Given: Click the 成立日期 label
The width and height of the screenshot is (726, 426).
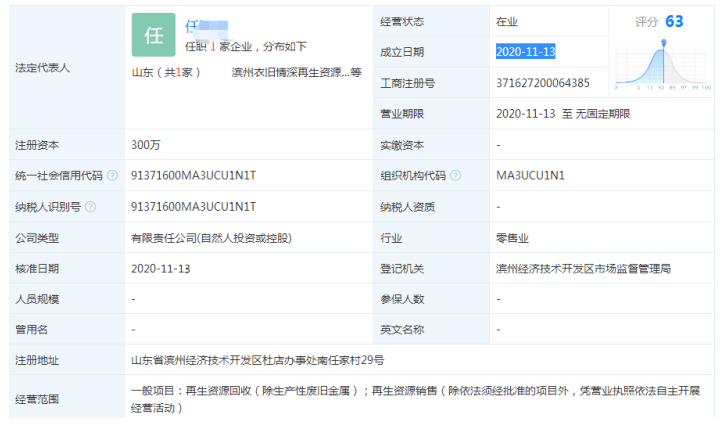Looking at the screenshot, I should (x=402, y=52).
